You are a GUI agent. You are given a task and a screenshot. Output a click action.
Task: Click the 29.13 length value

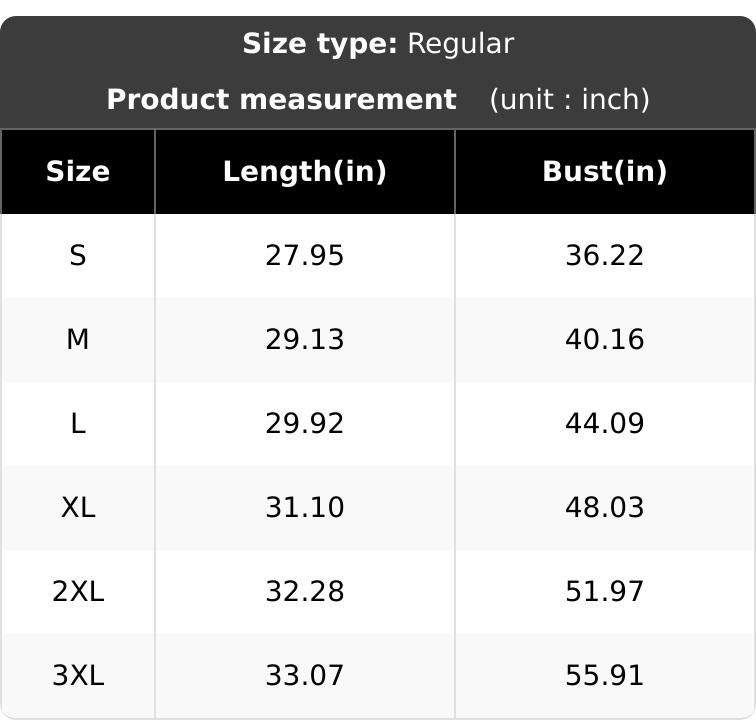(305, 340)
